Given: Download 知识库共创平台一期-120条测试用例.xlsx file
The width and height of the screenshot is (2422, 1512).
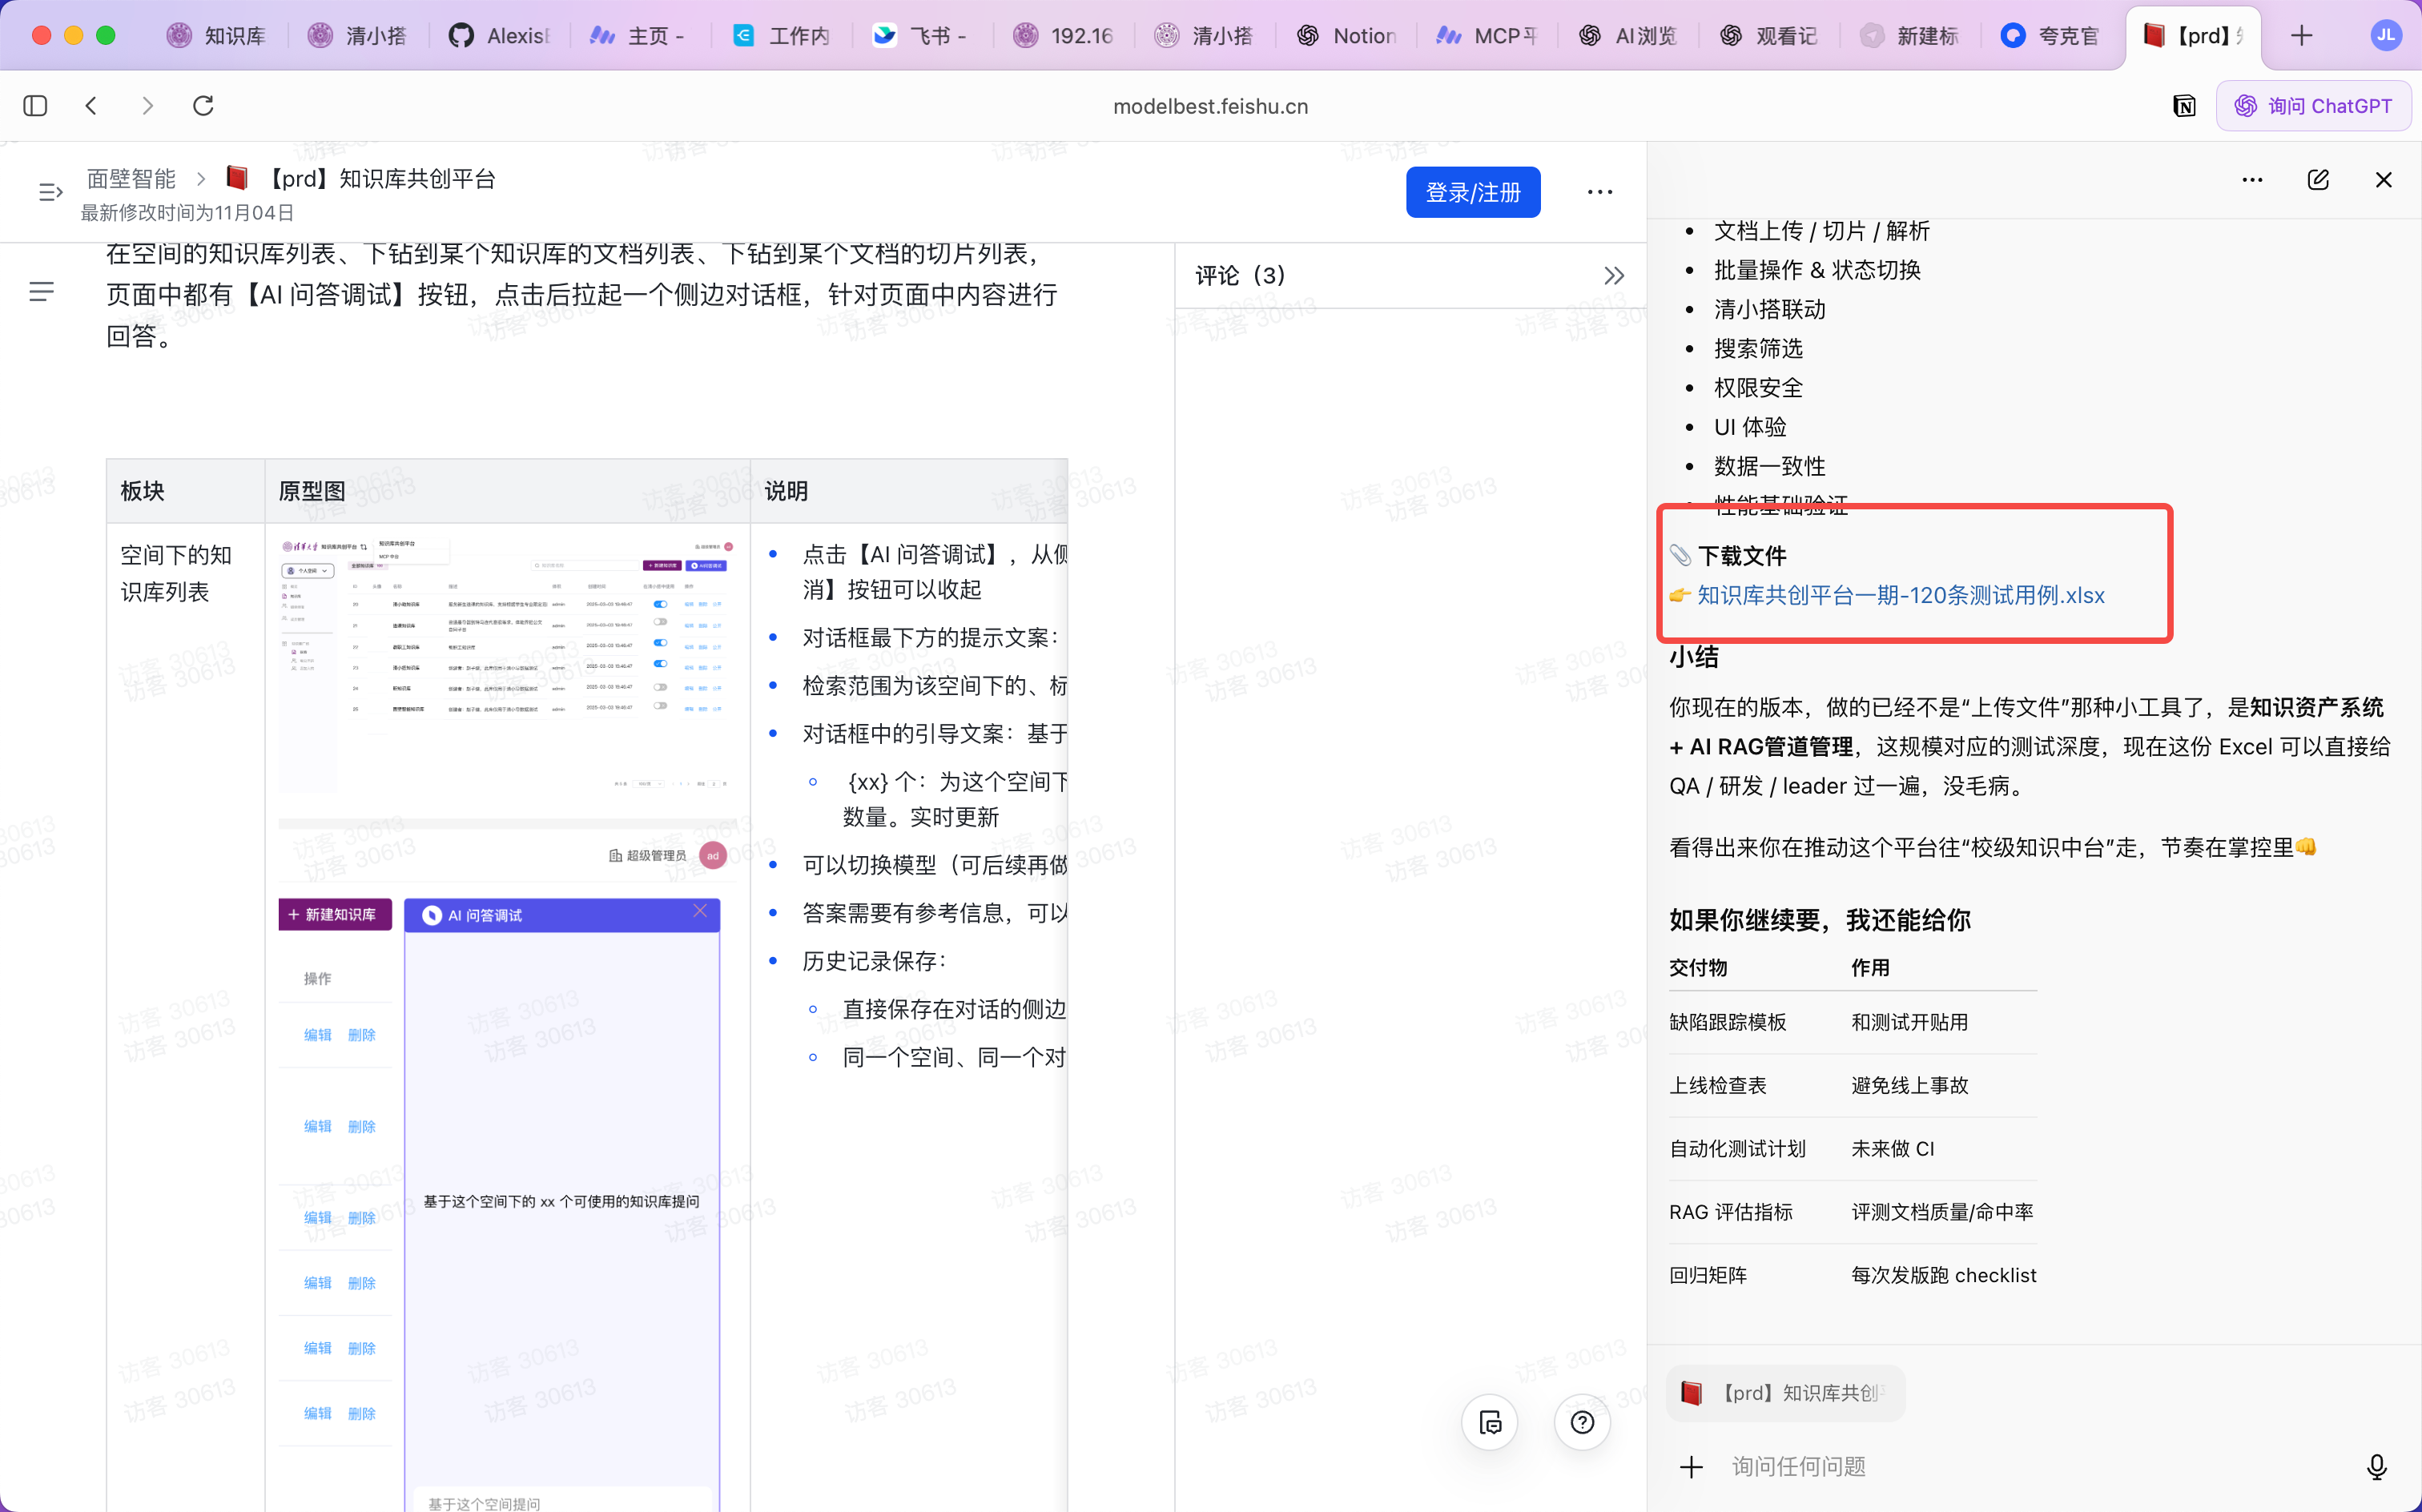Looking at the screenshot, I should coord(1900,596).
